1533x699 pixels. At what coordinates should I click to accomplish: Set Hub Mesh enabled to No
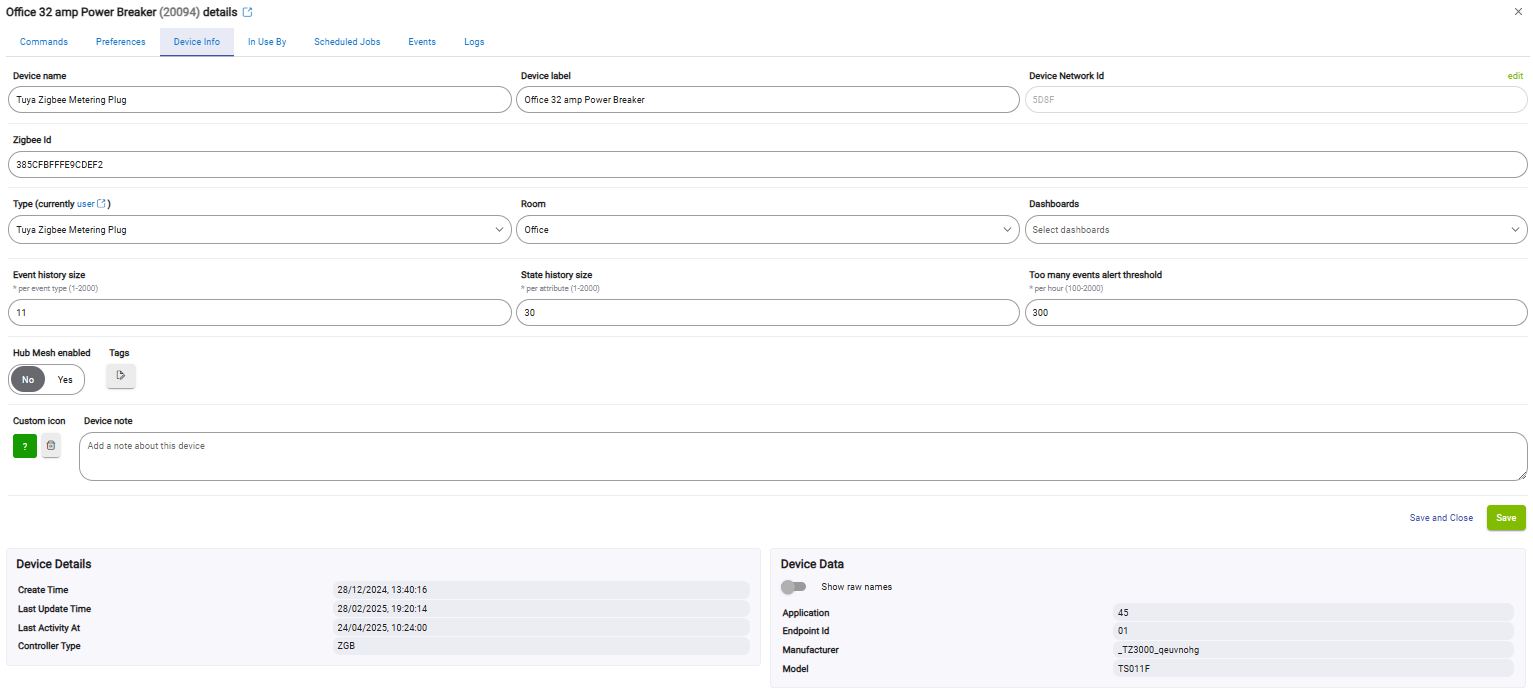(28, 380)
